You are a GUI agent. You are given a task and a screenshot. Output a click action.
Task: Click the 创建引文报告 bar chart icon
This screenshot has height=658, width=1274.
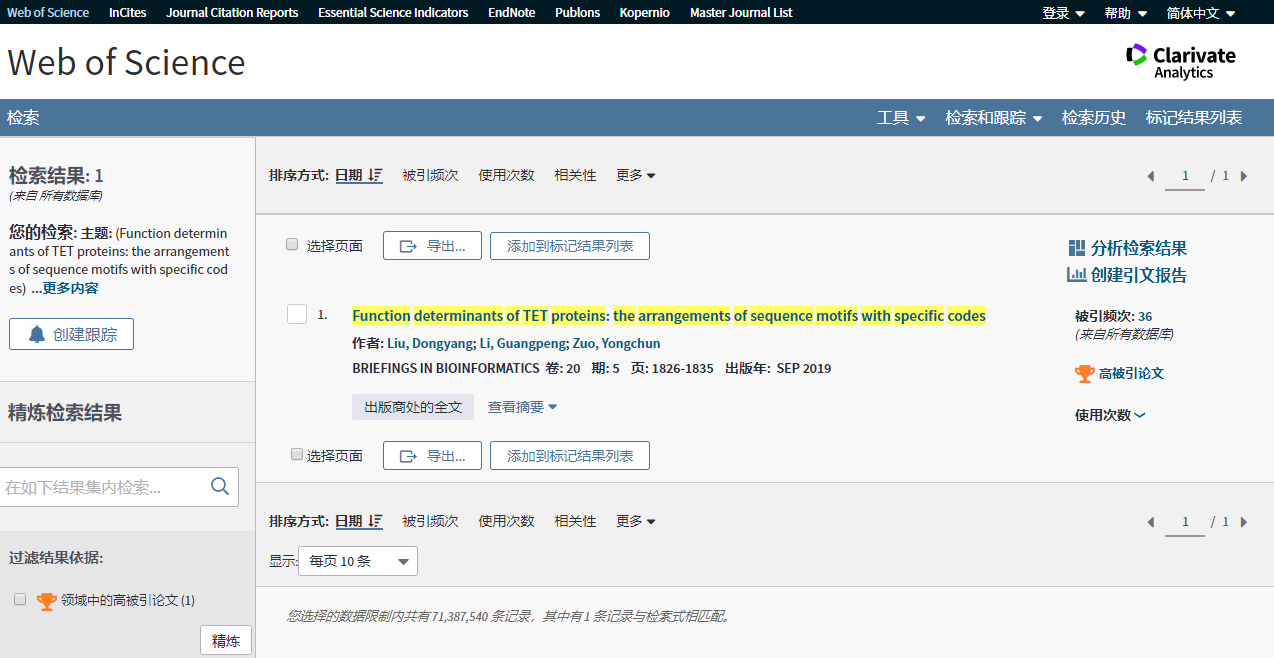(1077, 275)
